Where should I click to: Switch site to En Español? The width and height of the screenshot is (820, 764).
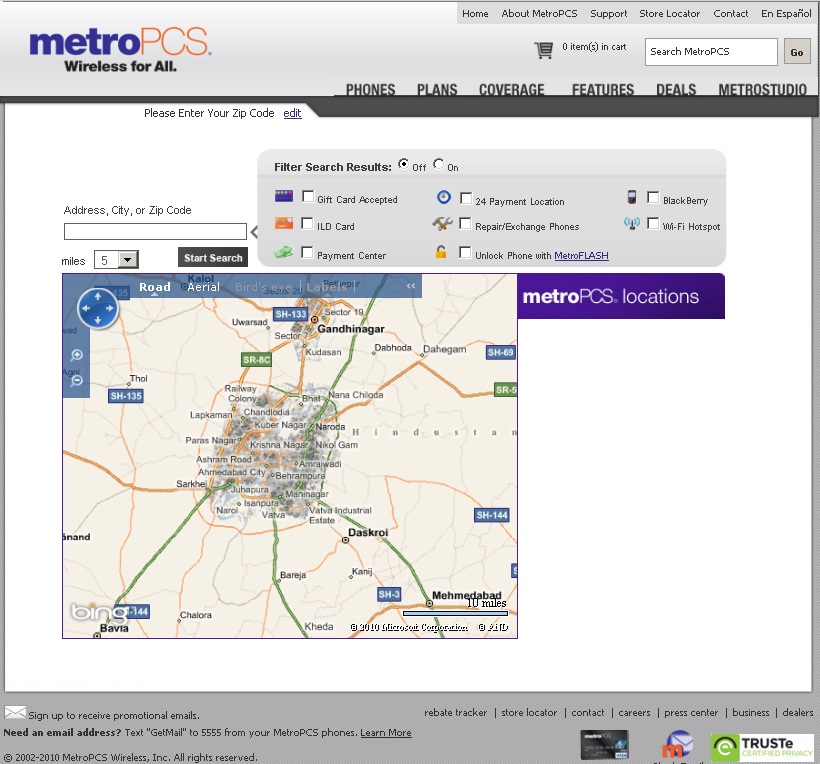(x=786, y=14)
